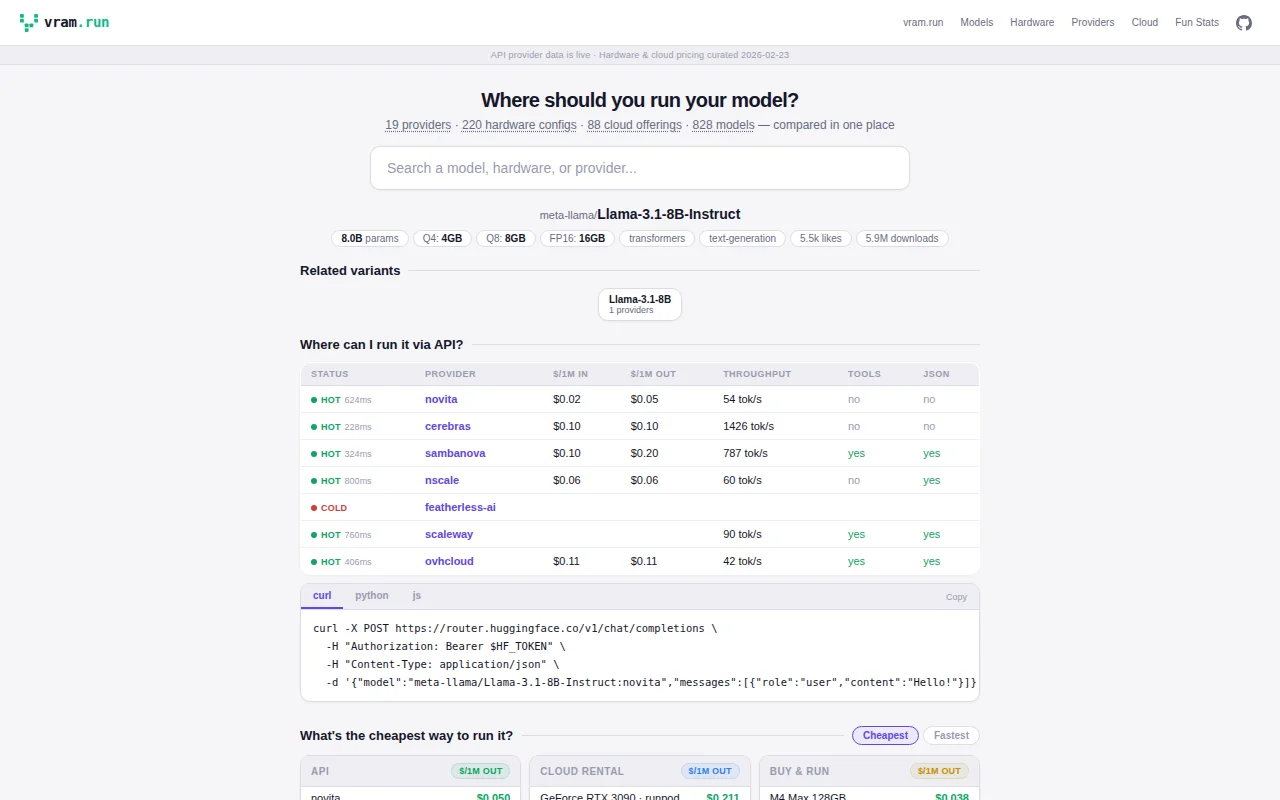Click the text-generation tag

point(742,238)
